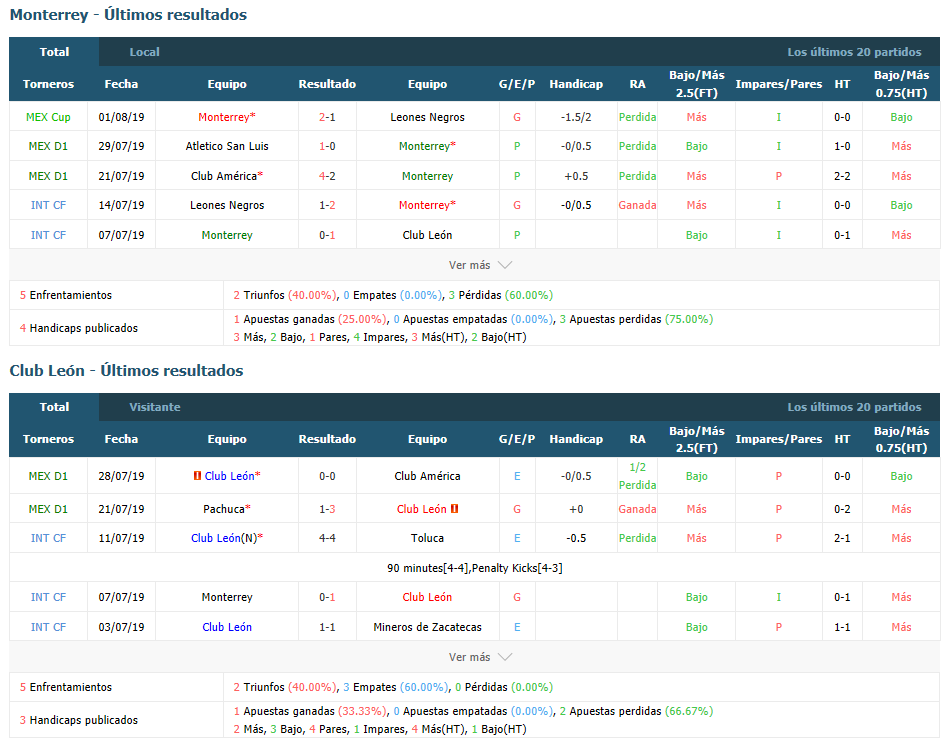This screenshot has width=948, height=743.
Task: Switch to the Visitante tab
Action: (x=155, y=407)
